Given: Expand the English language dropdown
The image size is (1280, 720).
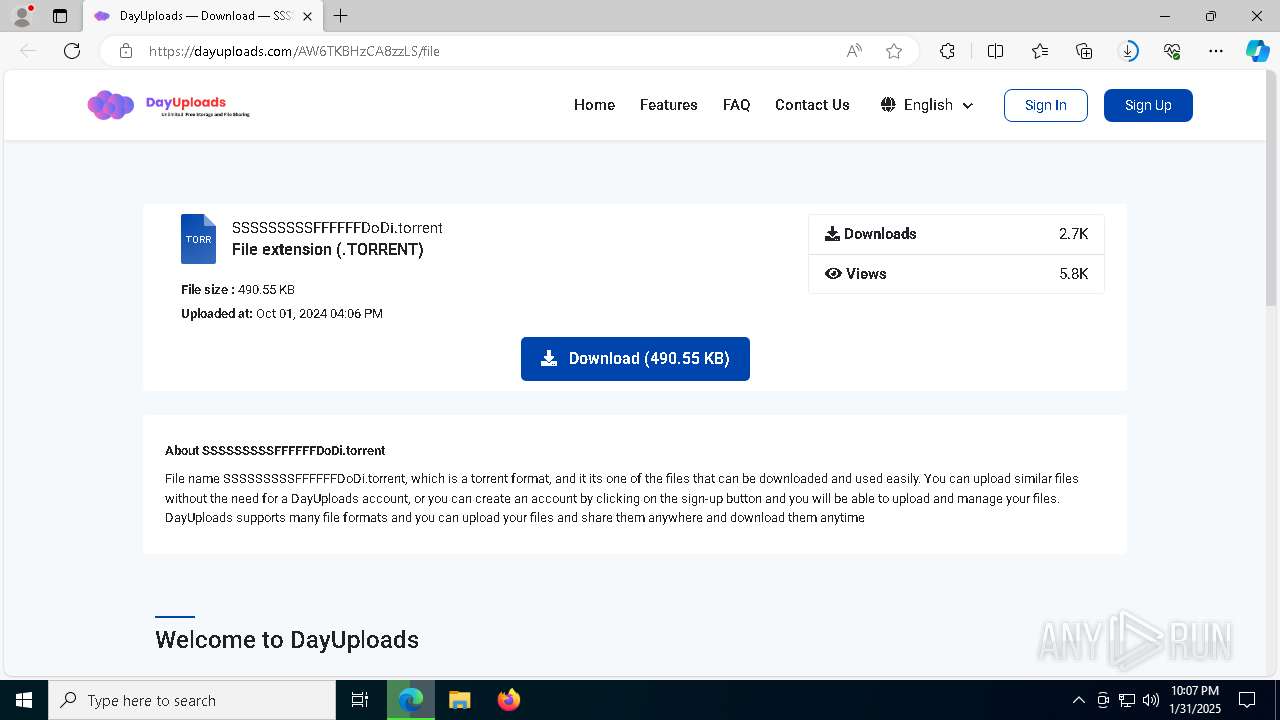Looking at the screenshot, I should tap(927, 105).
